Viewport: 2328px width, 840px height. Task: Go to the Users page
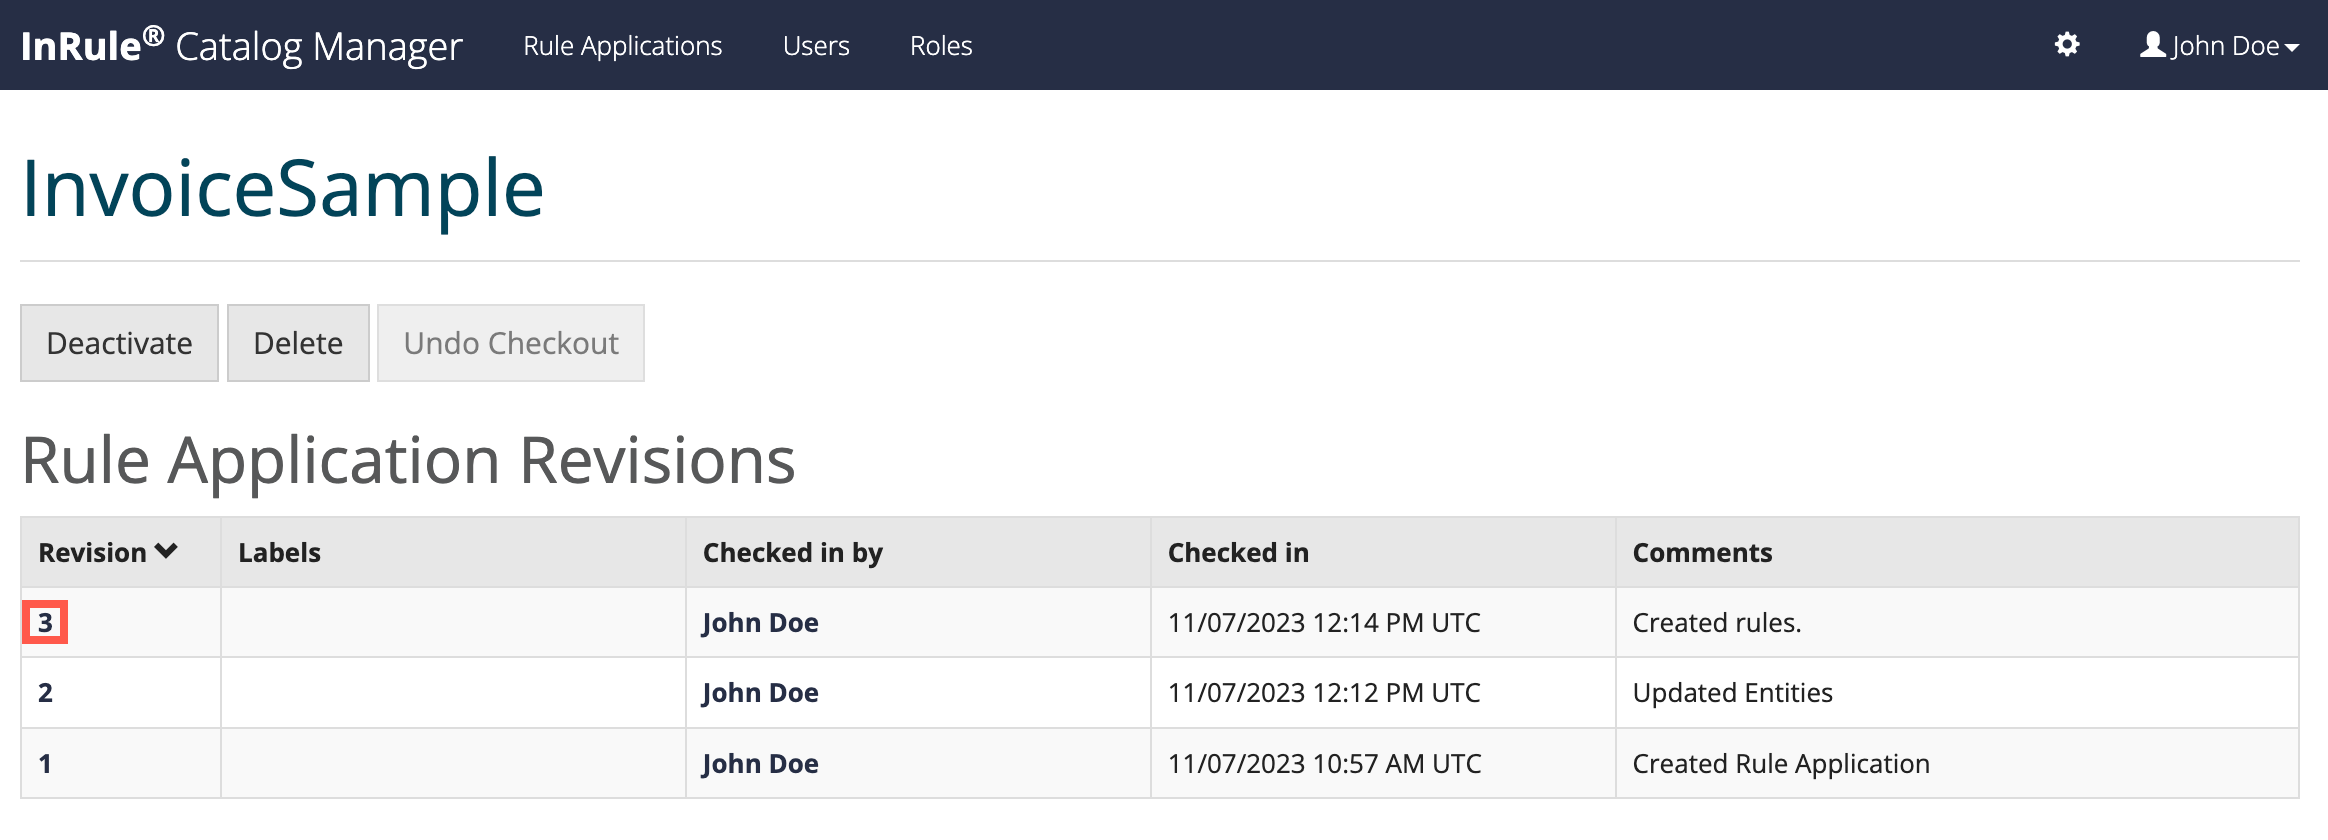[816, 46]
